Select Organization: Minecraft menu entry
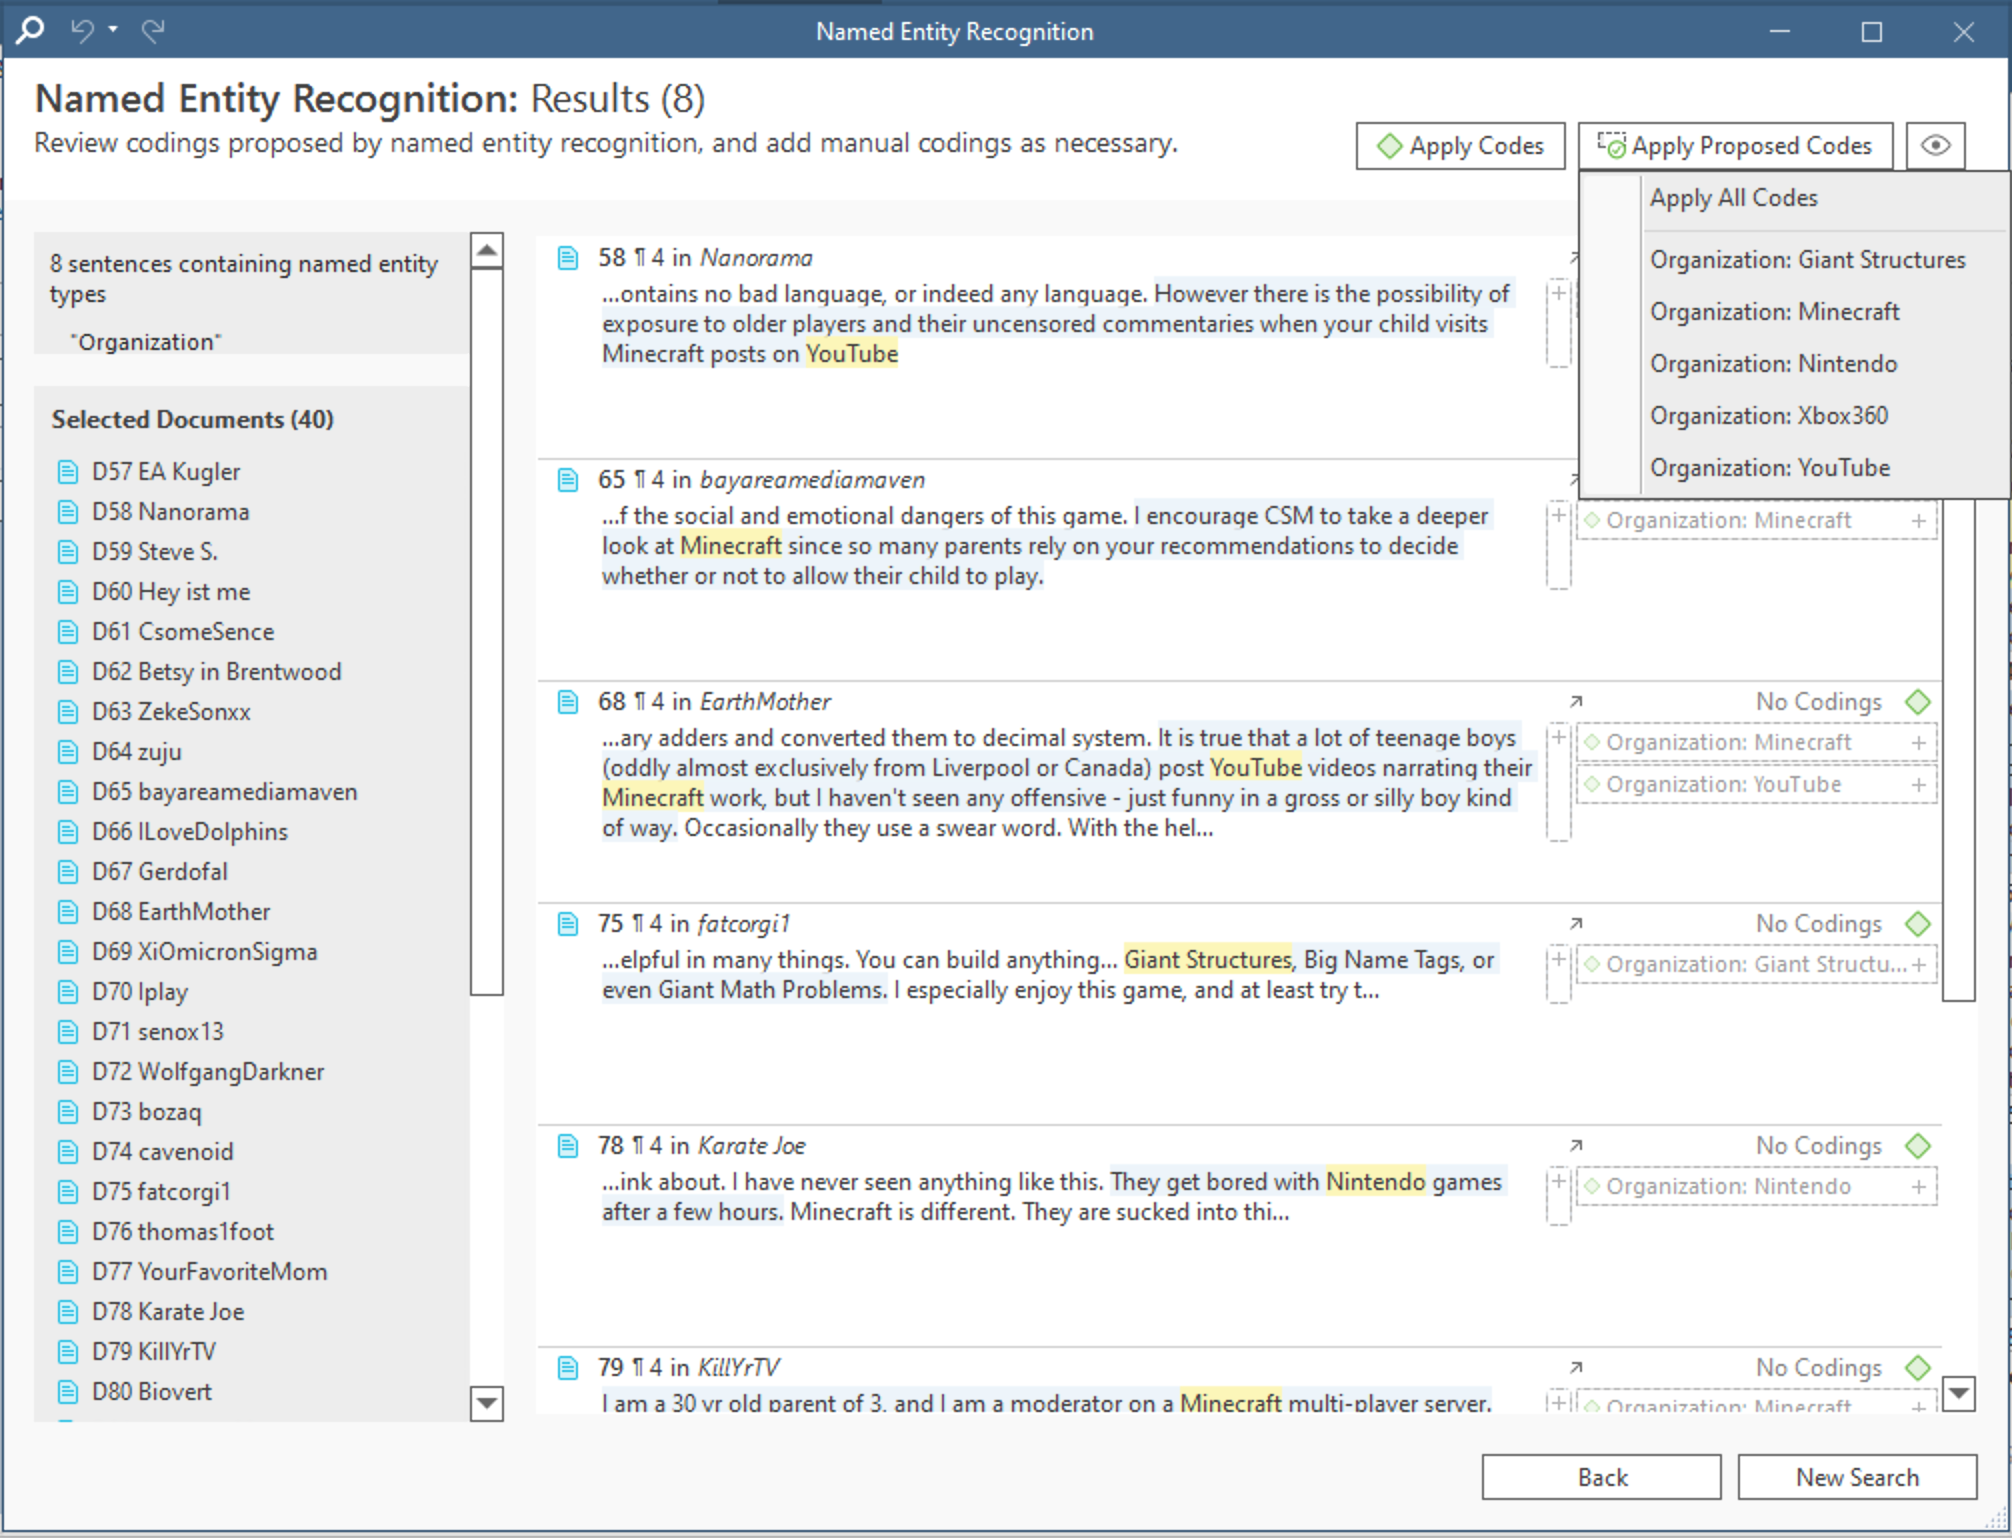Viewport: 2012px width, 1538px height. (1774, 312)
